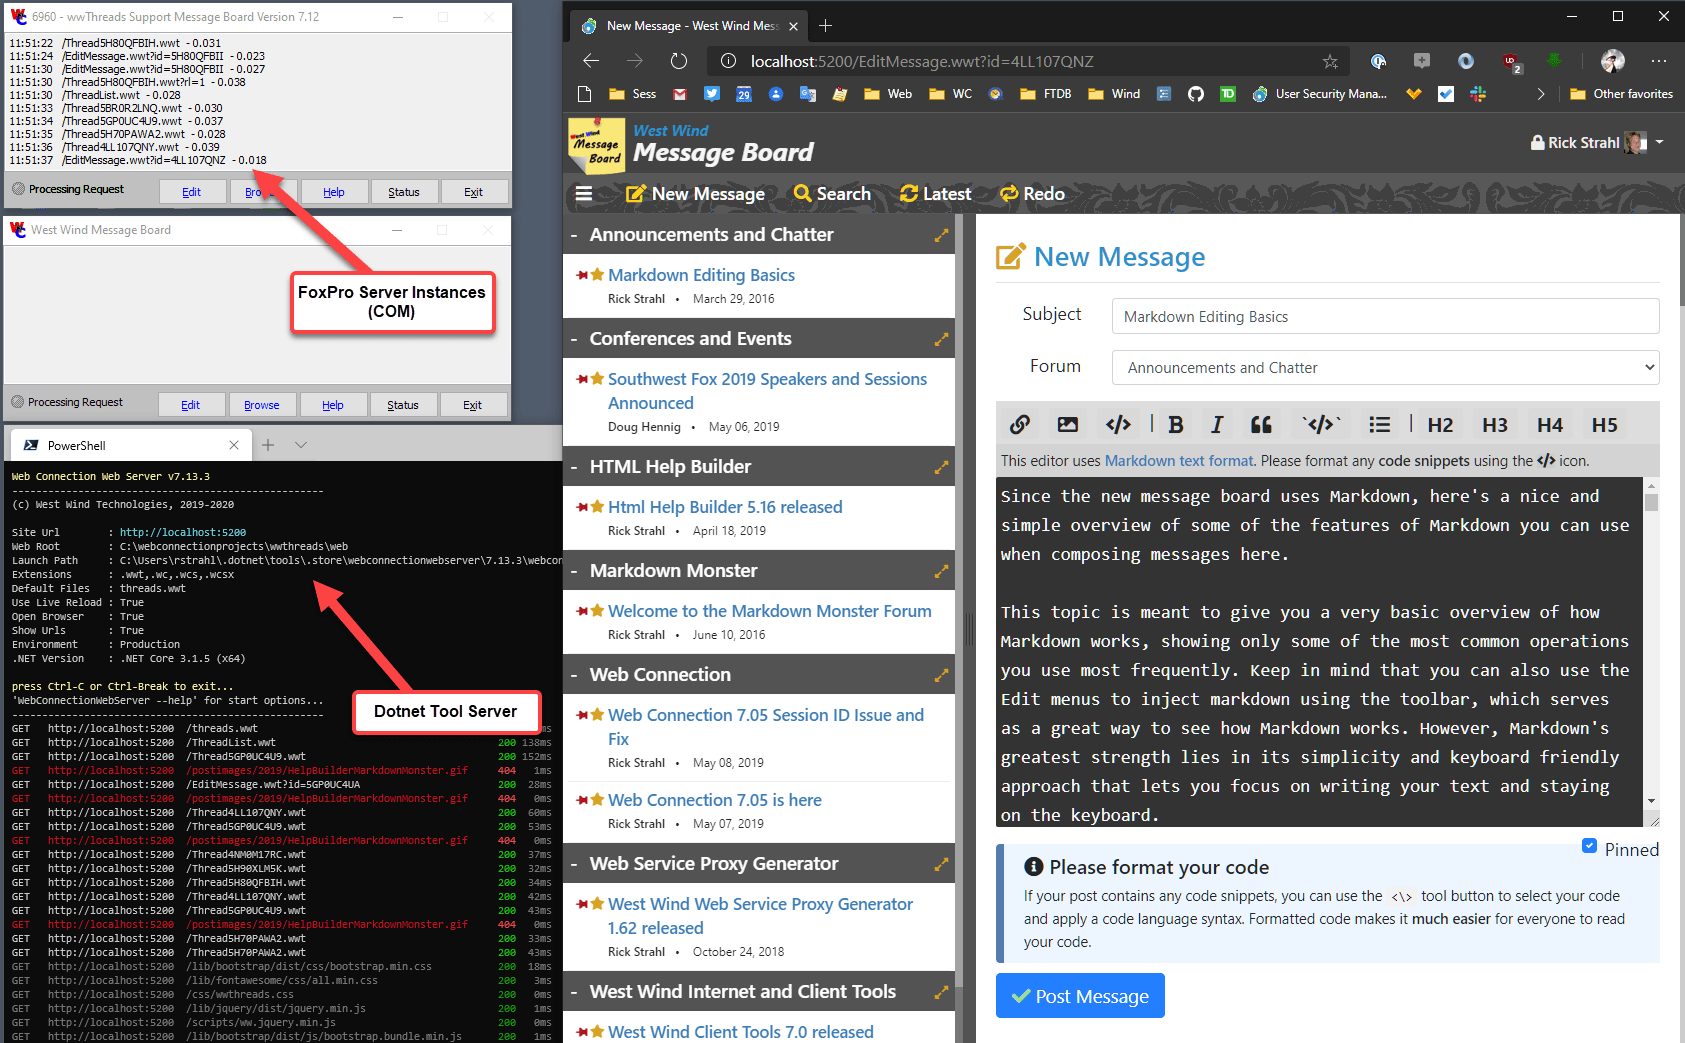Expand Web Service Proxy Generator forum view
1685x1043 pixels.
(x=941, y=864)
